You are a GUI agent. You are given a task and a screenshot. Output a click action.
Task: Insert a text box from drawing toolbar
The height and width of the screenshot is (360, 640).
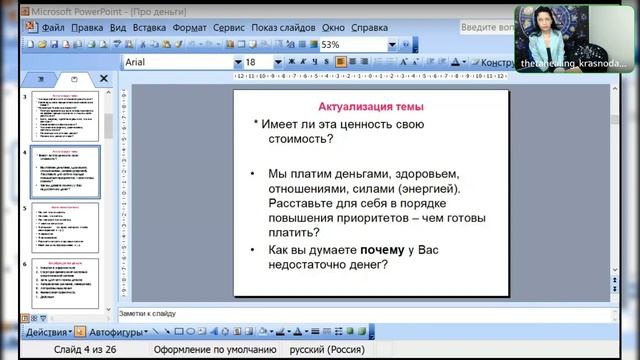click(202, 332)
